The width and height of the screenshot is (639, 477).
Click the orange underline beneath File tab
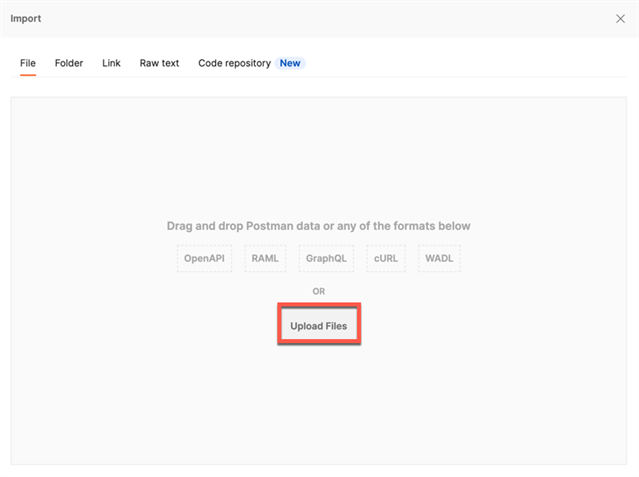coord(28,76)
